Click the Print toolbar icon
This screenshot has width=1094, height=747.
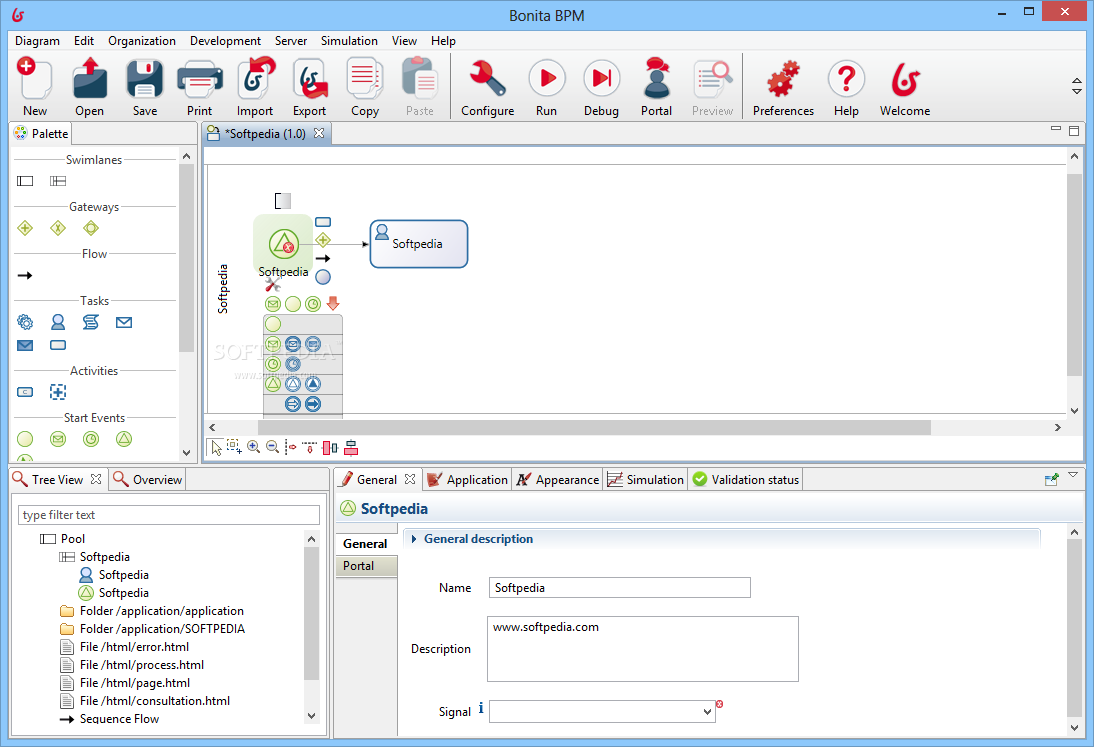click(x=200, y=80)
